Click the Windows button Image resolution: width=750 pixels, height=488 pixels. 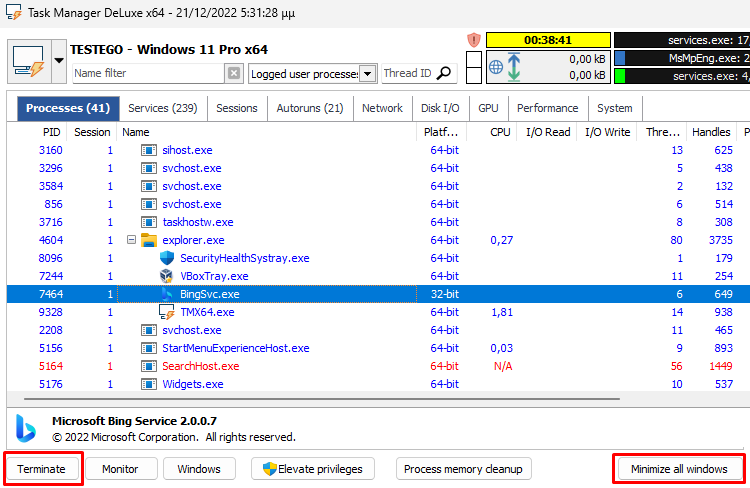click(x=199, y=469)
